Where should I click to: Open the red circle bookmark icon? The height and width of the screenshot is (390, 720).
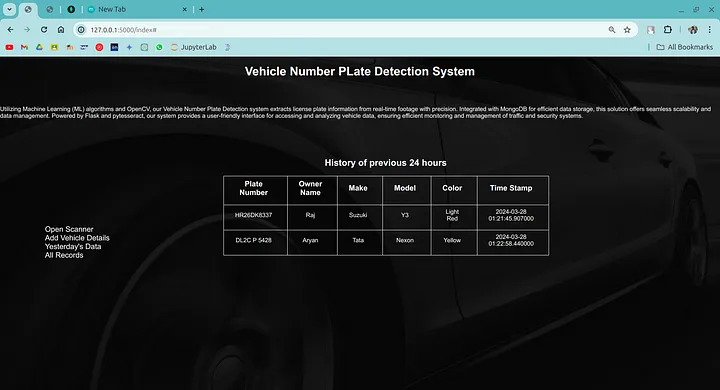(x=99, y=47)
